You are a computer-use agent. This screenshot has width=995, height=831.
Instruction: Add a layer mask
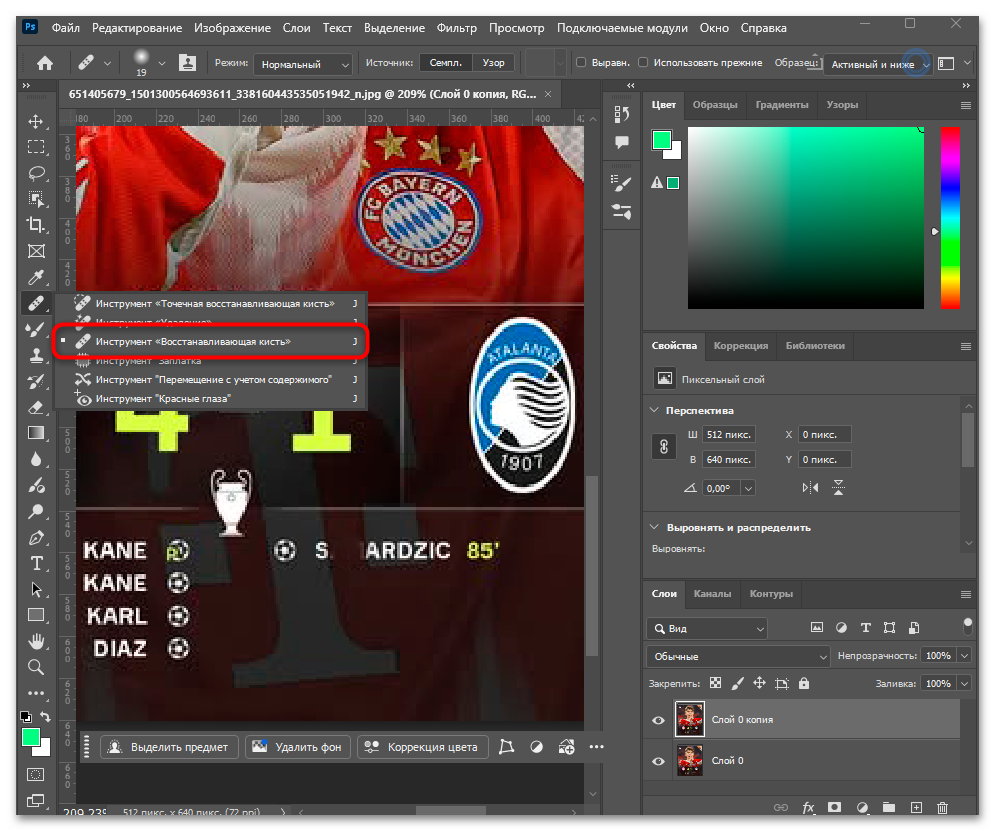pos(834,808)
